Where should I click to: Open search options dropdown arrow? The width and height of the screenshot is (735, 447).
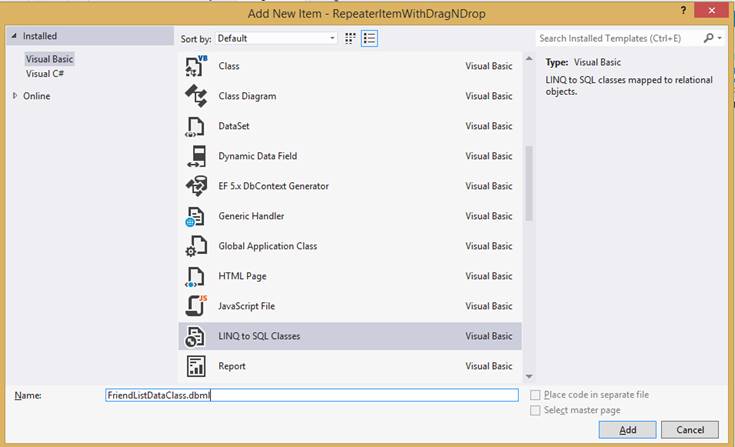[x=720, y=38]
